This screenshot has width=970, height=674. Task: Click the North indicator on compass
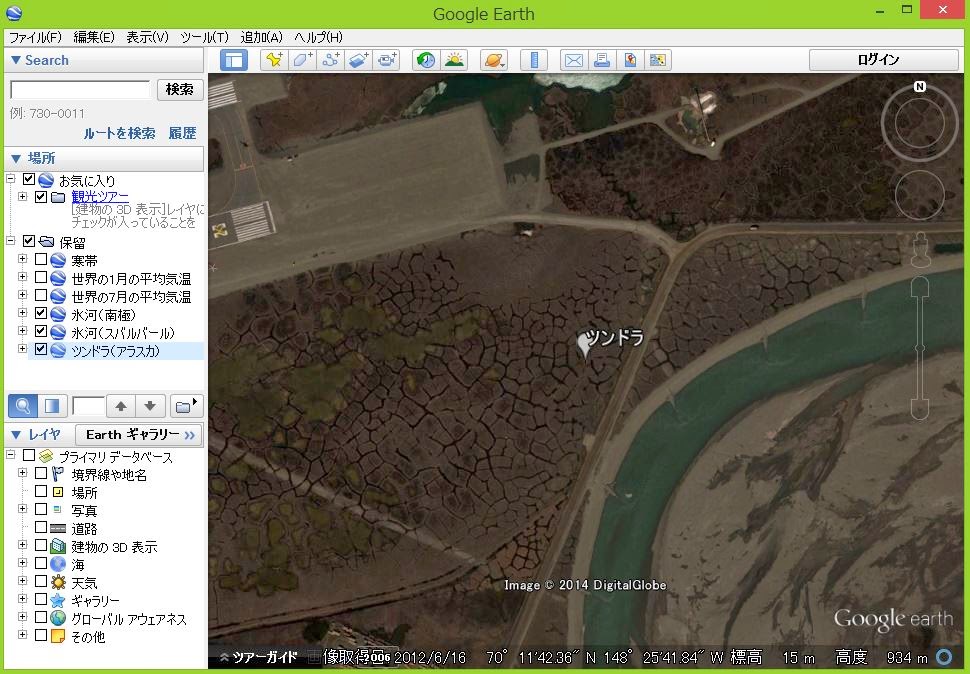(x=920, y=87)
